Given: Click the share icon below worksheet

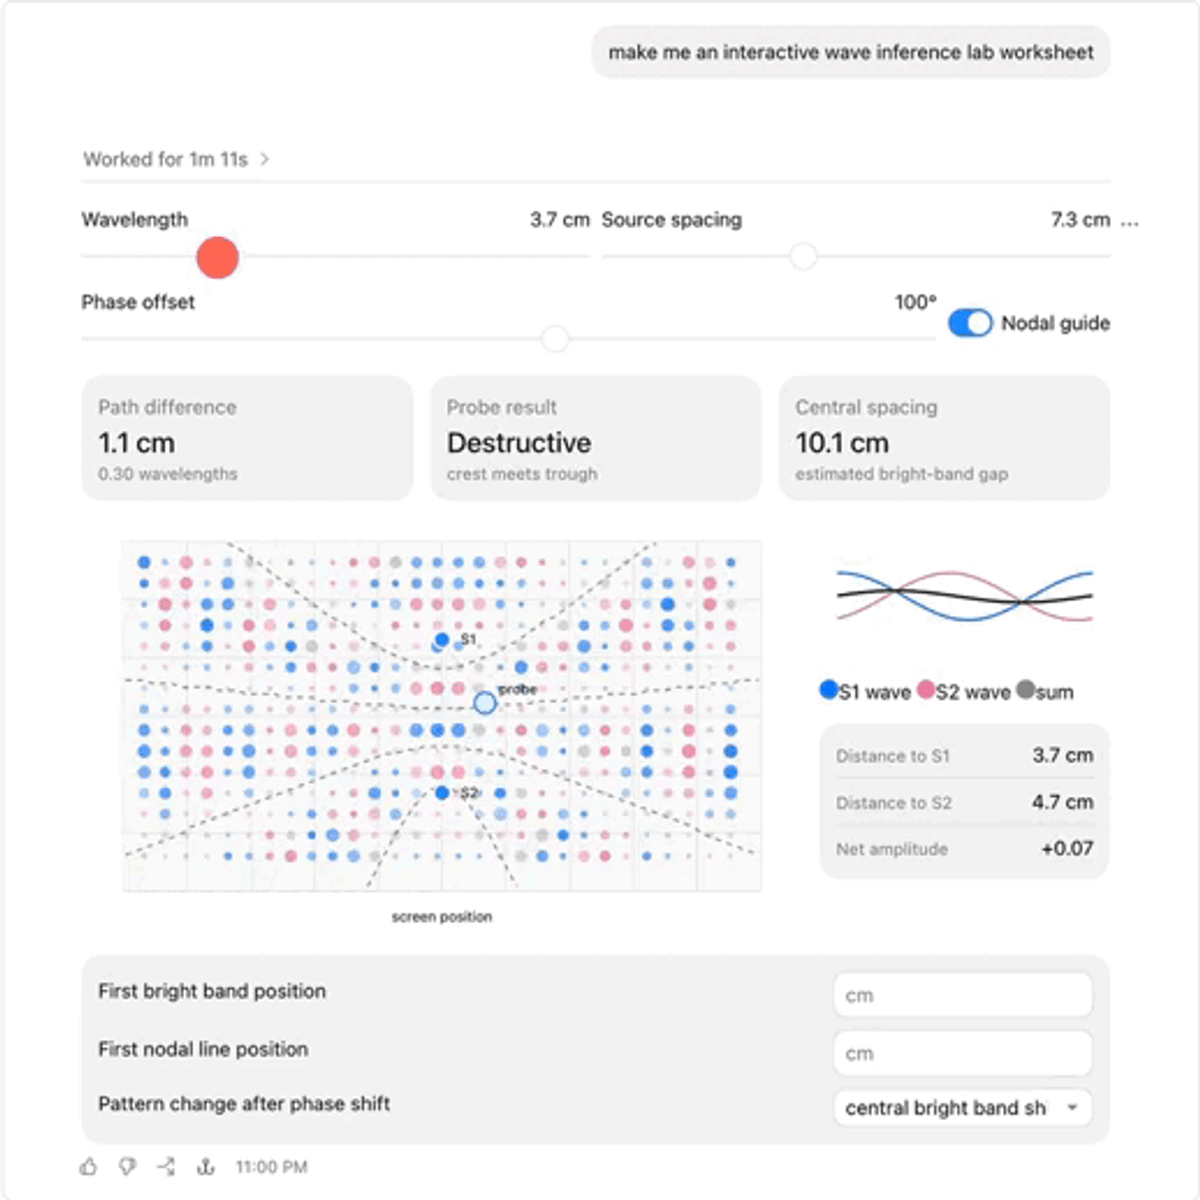Looking at the screenshot, I should (x=166, y=1166).
